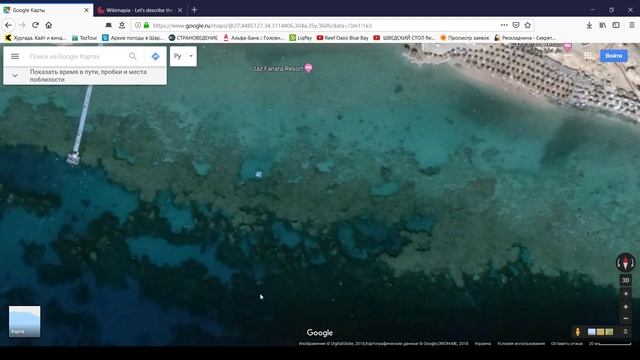Click the search magnifier icon in Maps
Image resolution: width=640 pixels, height=360 pixels.
coord(133,56)
